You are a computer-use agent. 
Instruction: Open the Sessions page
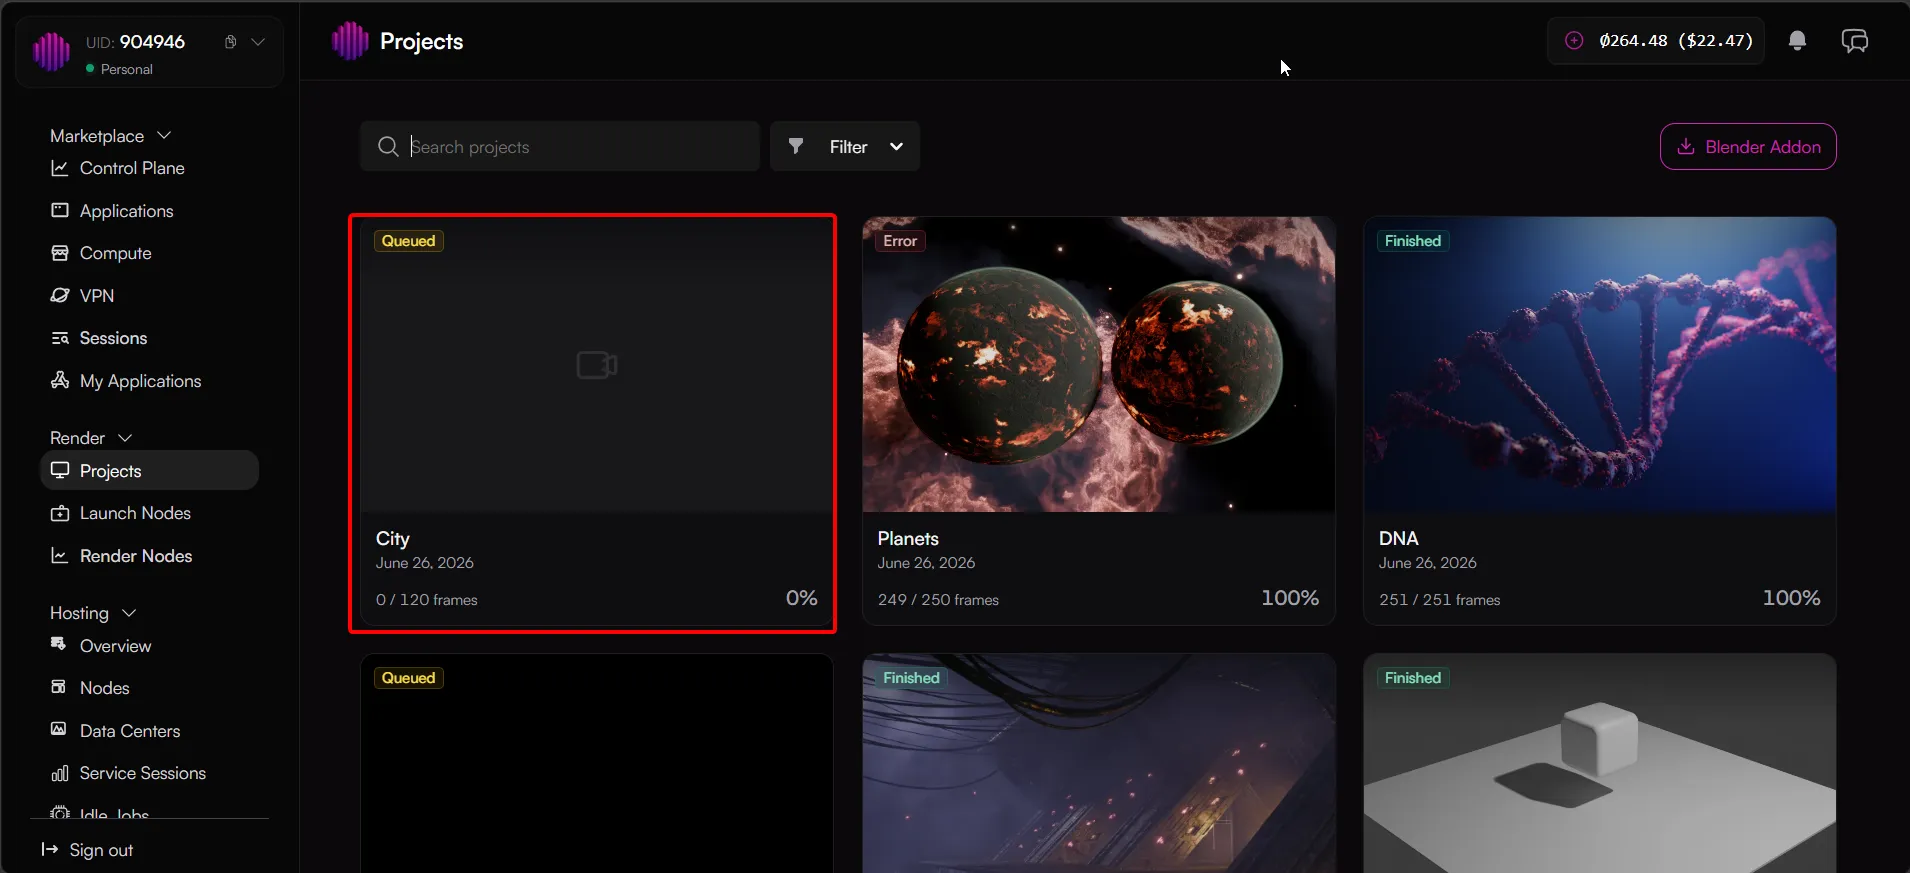coord(113,338)
